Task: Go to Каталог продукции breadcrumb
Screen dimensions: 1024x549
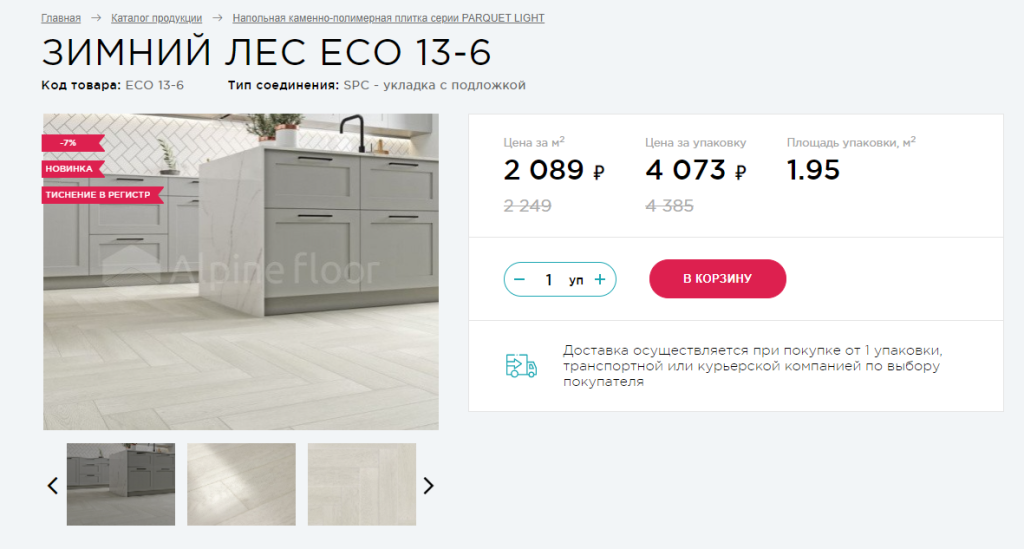Action: (x=156, y=18)
